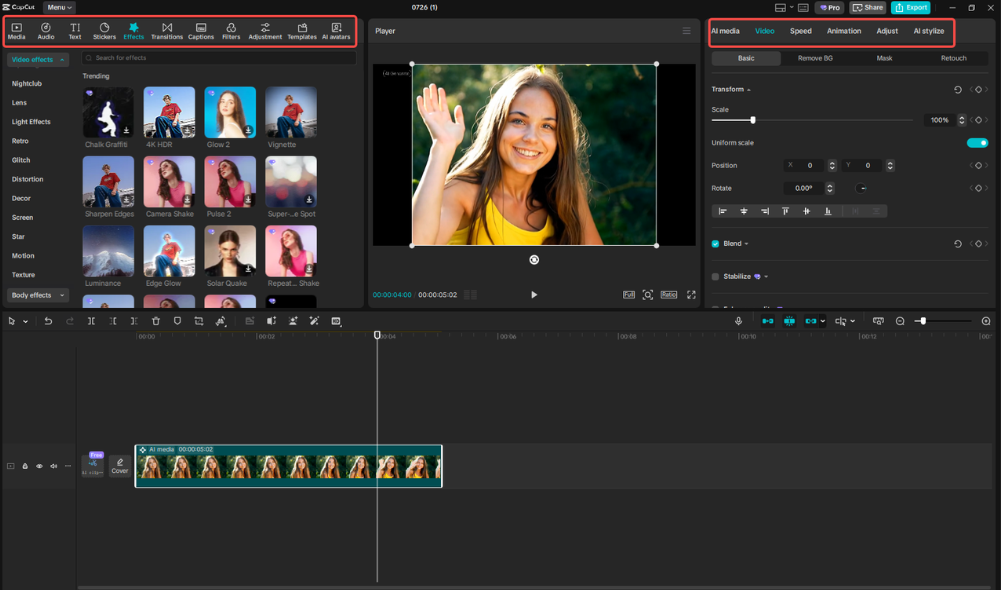
Task: Click the microphone record icon above the timeline
Action: pyautogui.click(x=736, y=321)
